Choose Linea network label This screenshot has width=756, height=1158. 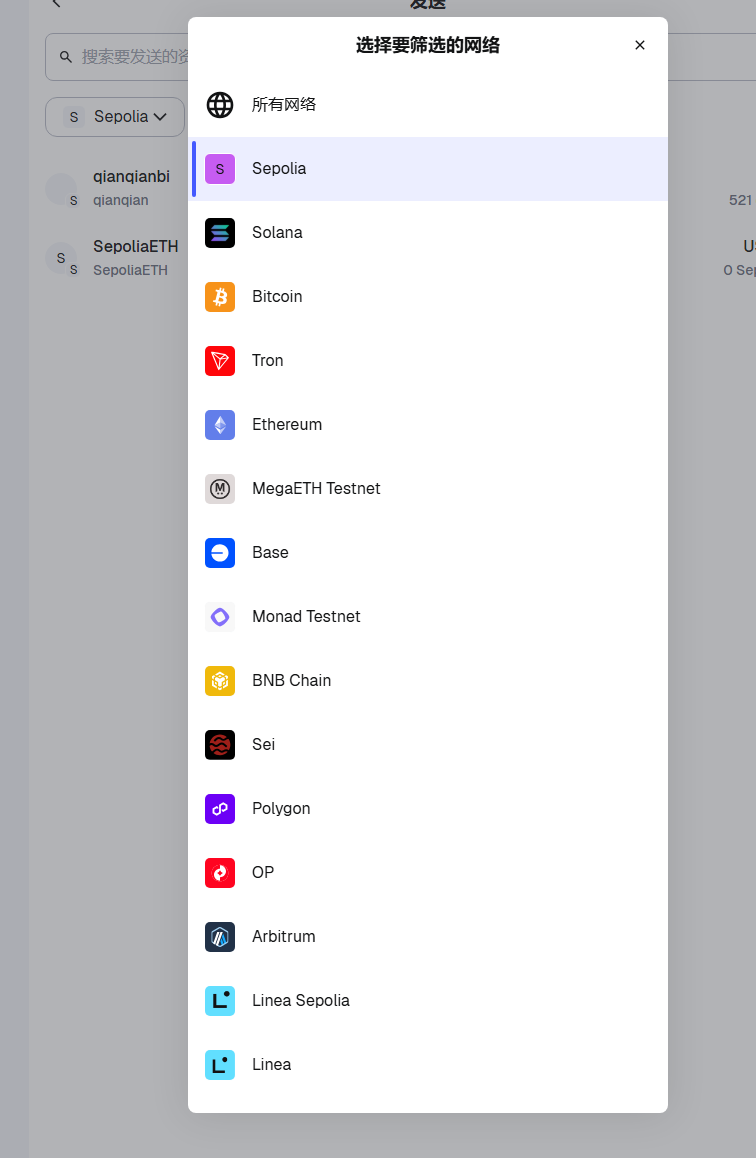[272, 1064]
